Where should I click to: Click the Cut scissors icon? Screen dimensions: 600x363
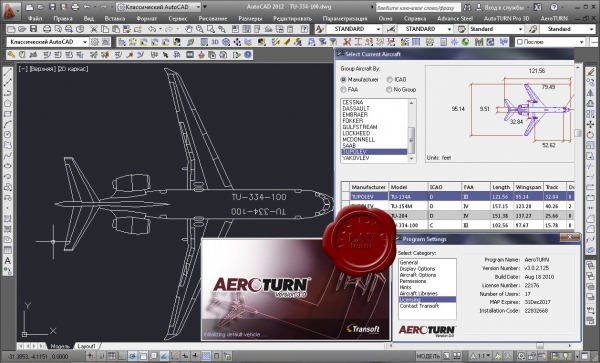click(94, 29)
